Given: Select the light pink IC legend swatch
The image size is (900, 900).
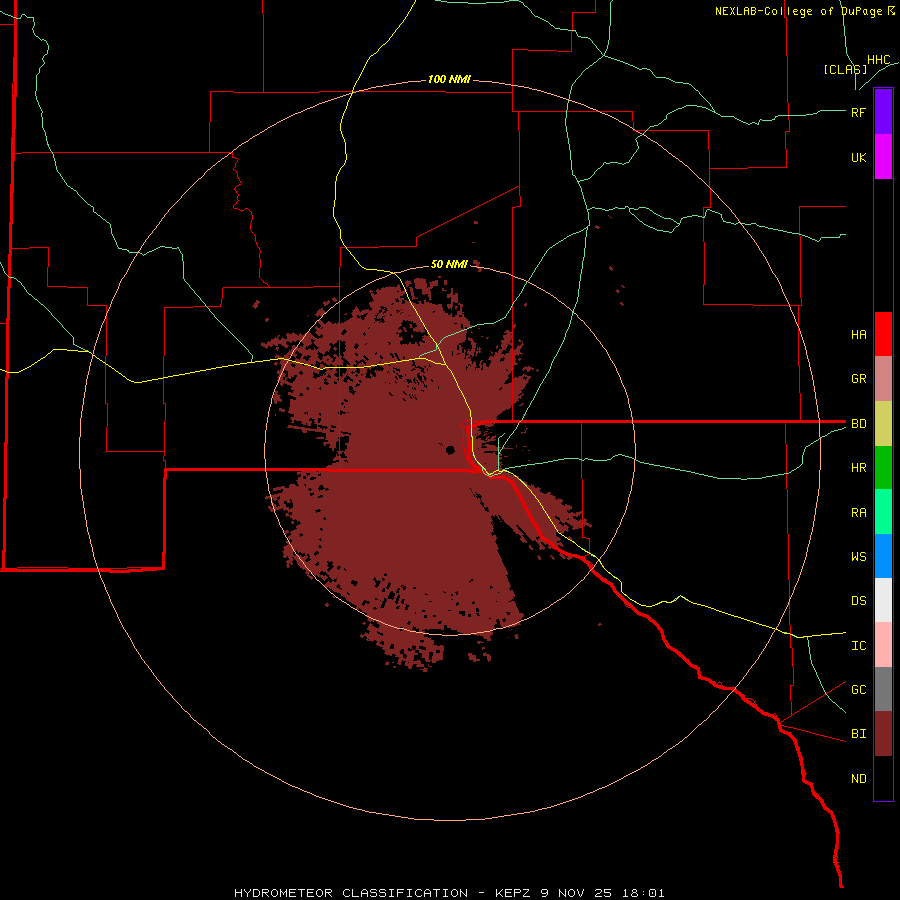Looking at the screenshot, I should pos(883,645).
